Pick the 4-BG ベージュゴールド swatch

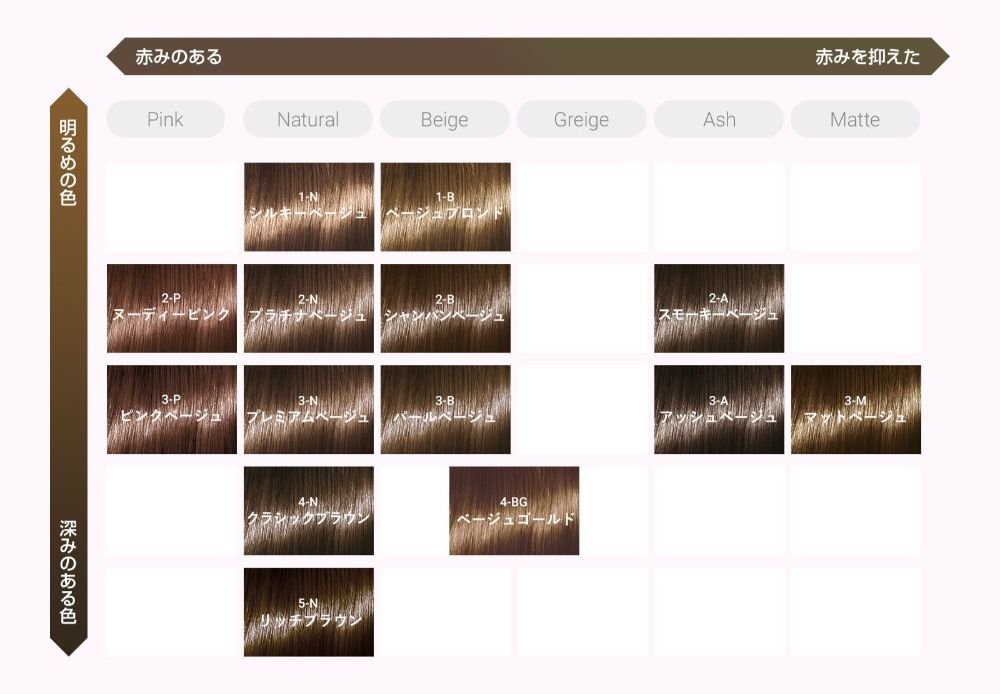pos(514,511)
